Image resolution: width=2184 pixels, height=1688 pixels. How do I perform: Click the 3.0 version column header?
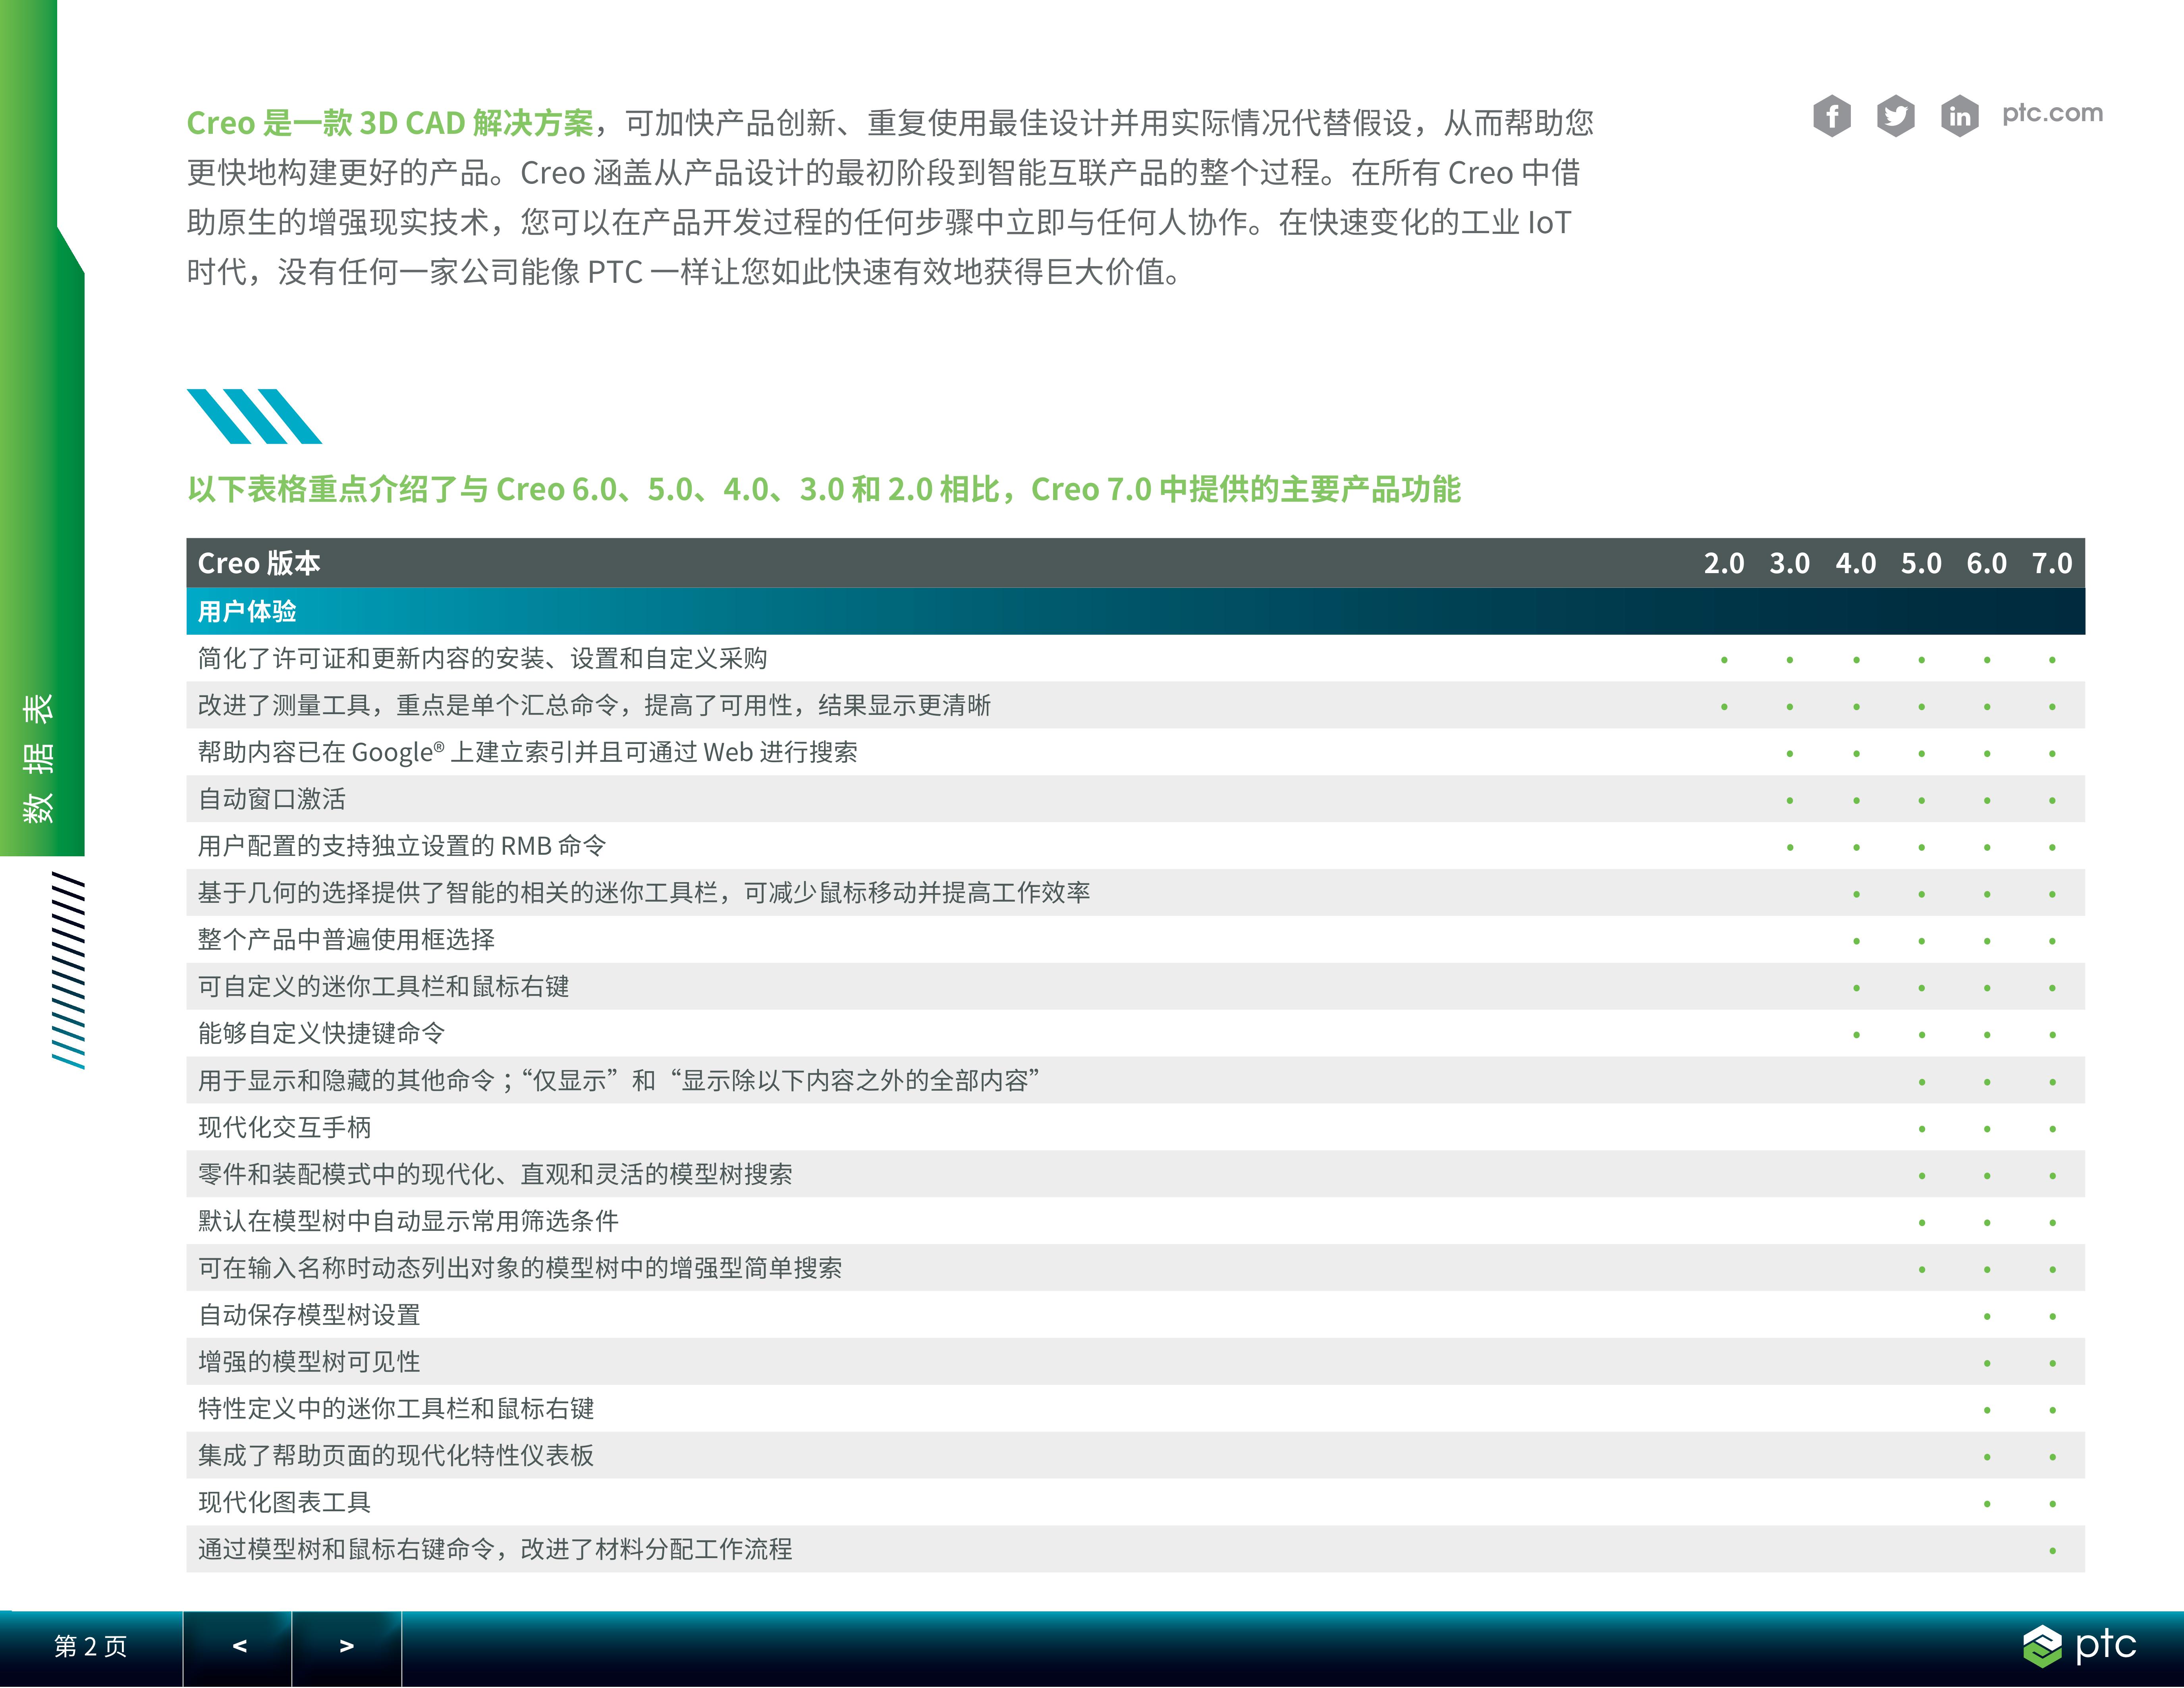pos(1790,563)
